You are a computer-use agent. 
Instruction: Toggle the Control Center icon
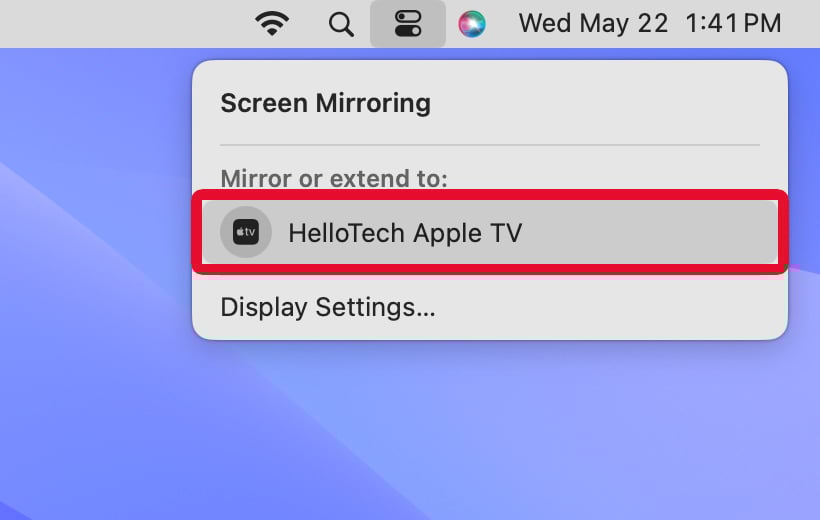point(408,24)
